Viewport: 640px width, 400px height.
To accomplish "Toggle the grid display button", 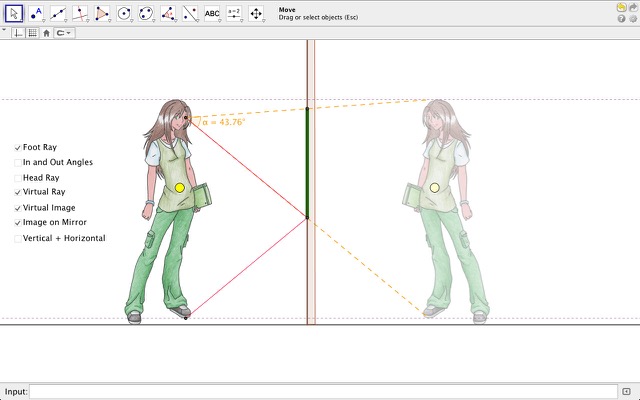I will pyautogui.click(x=32, y=32).
